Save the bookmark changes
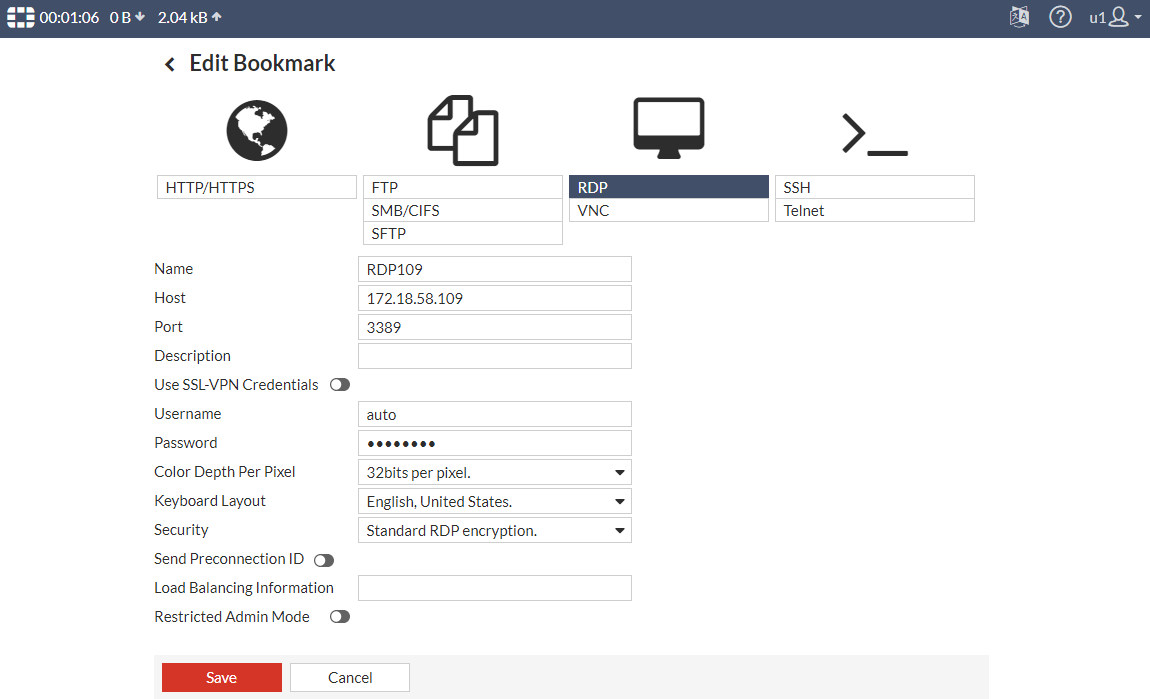 tap(221, 677)
